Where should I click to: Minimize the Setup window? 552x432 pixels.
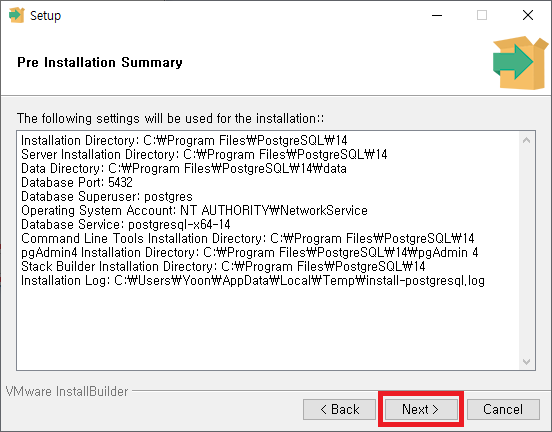point(437,15)
